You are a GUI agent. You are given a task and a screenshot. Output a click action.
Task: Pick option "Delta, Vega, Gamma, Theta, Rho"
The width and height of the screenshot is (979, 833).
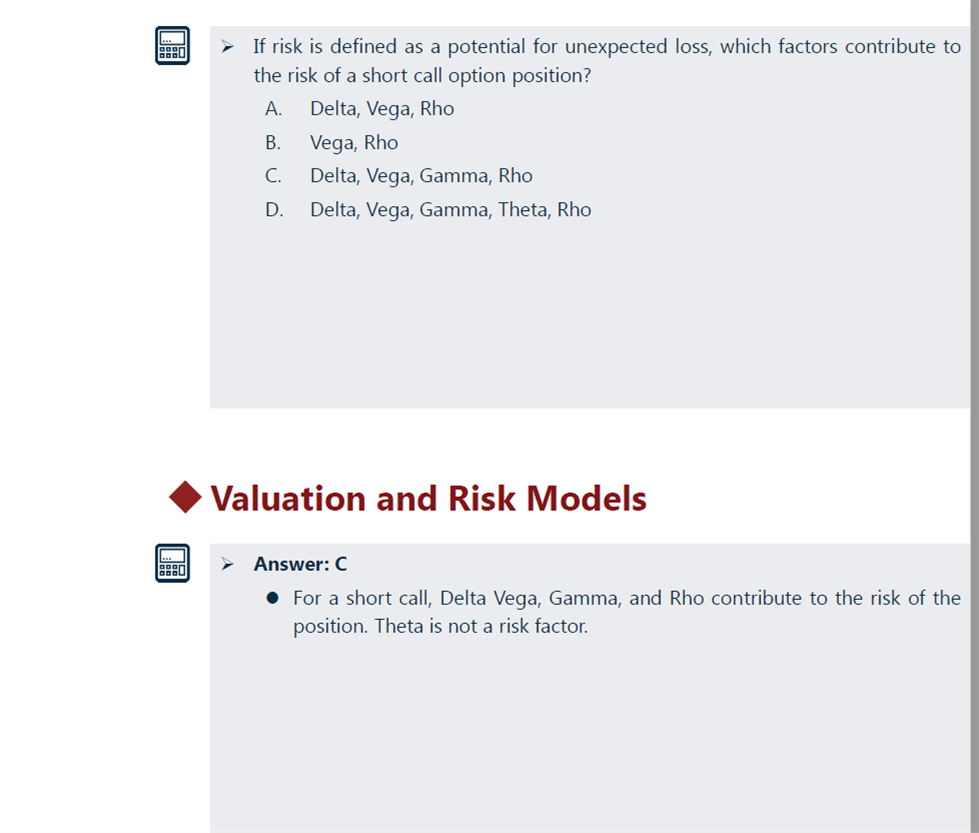point(450,210)
